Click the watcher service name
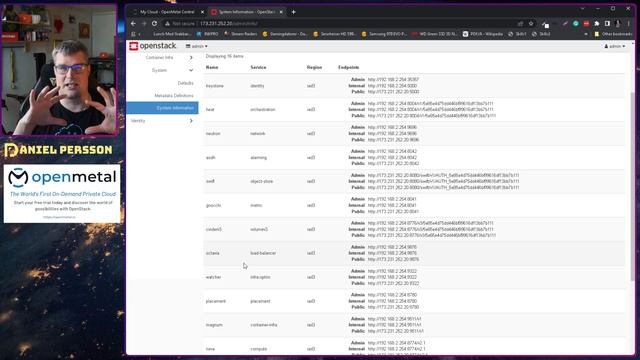Viewport: 640px width, 360px height. click(x=213, y=277)
